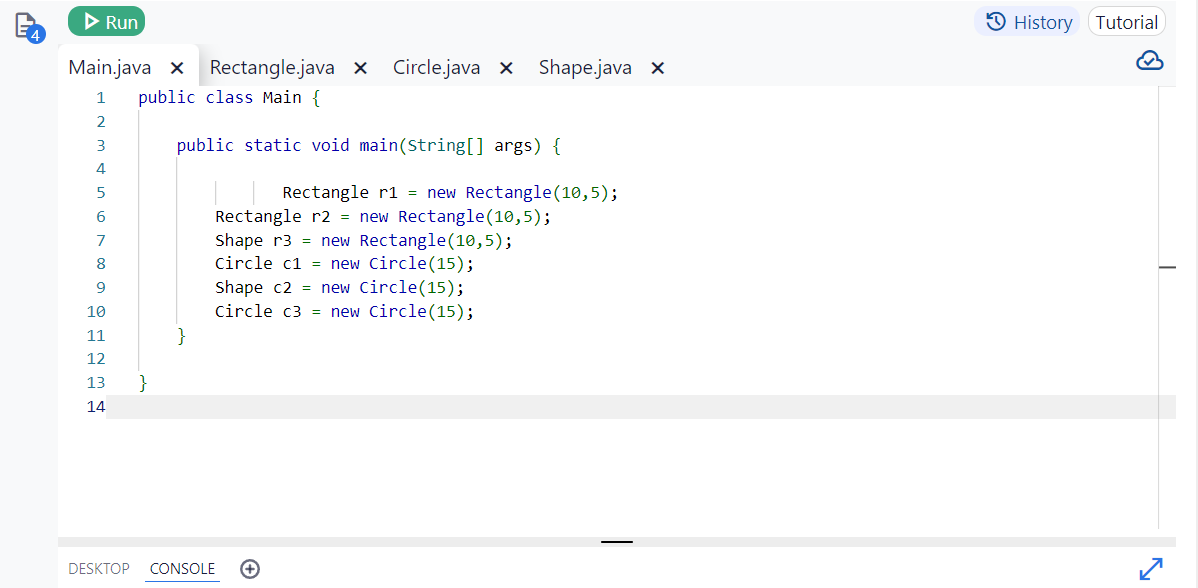Switch to the Shape.java tab
The width and height of the screenshot is (1198, 588).
click(x=585, y=67)
